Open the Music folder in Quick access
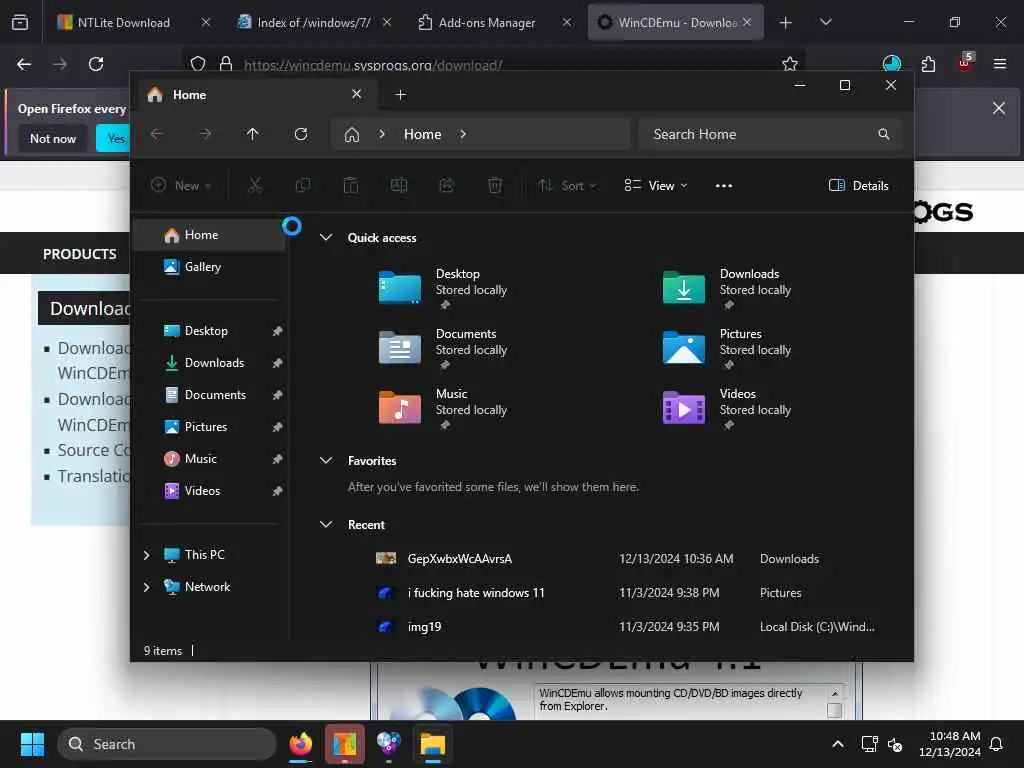Viewport: 1024px width, 768px height. (x=444, y=408)
